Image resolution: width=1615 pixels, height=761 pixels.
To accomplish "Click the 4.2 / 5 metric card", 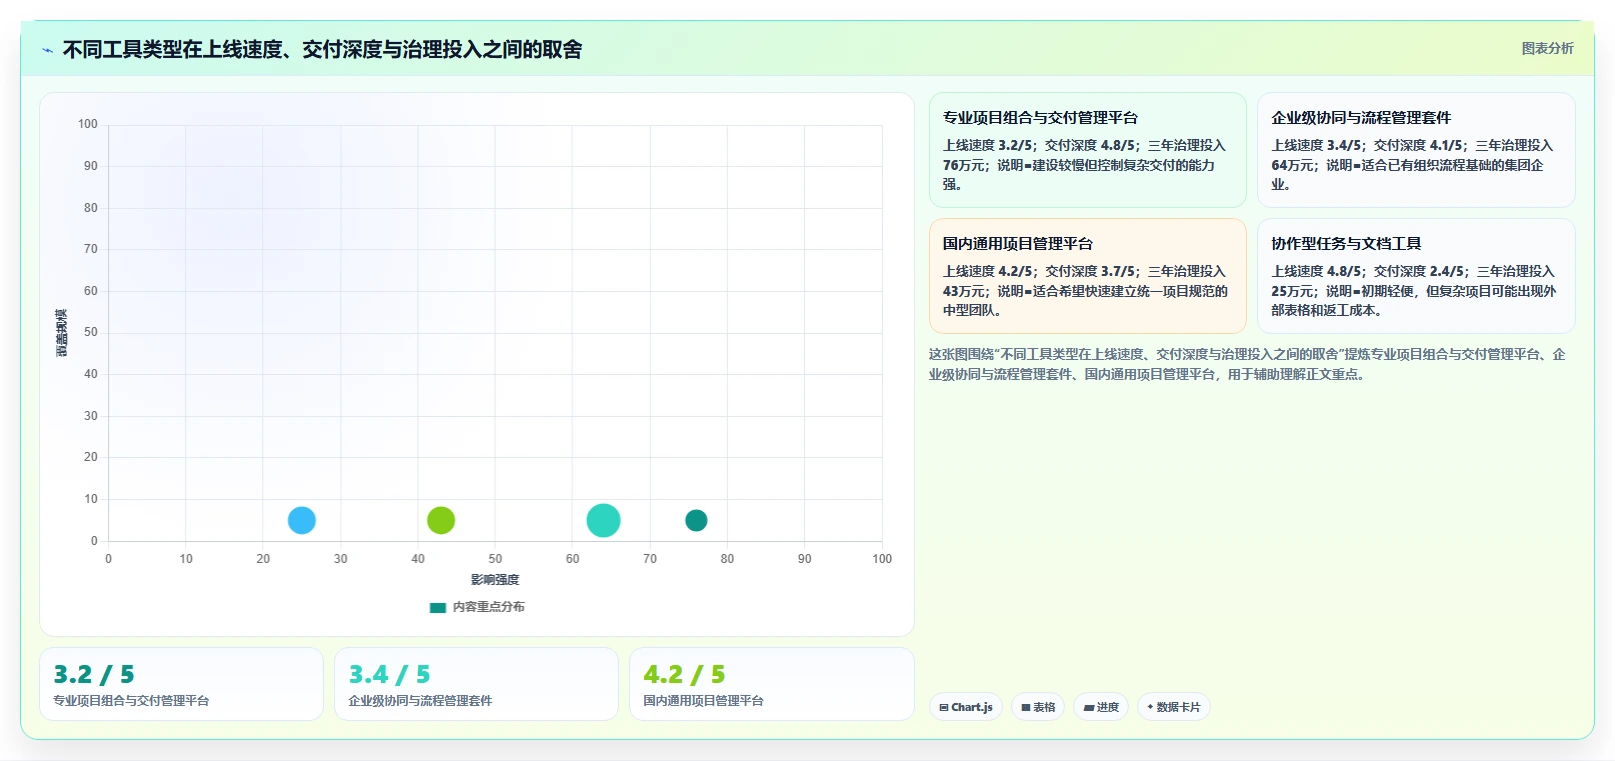I will click(x=771, y=684).
